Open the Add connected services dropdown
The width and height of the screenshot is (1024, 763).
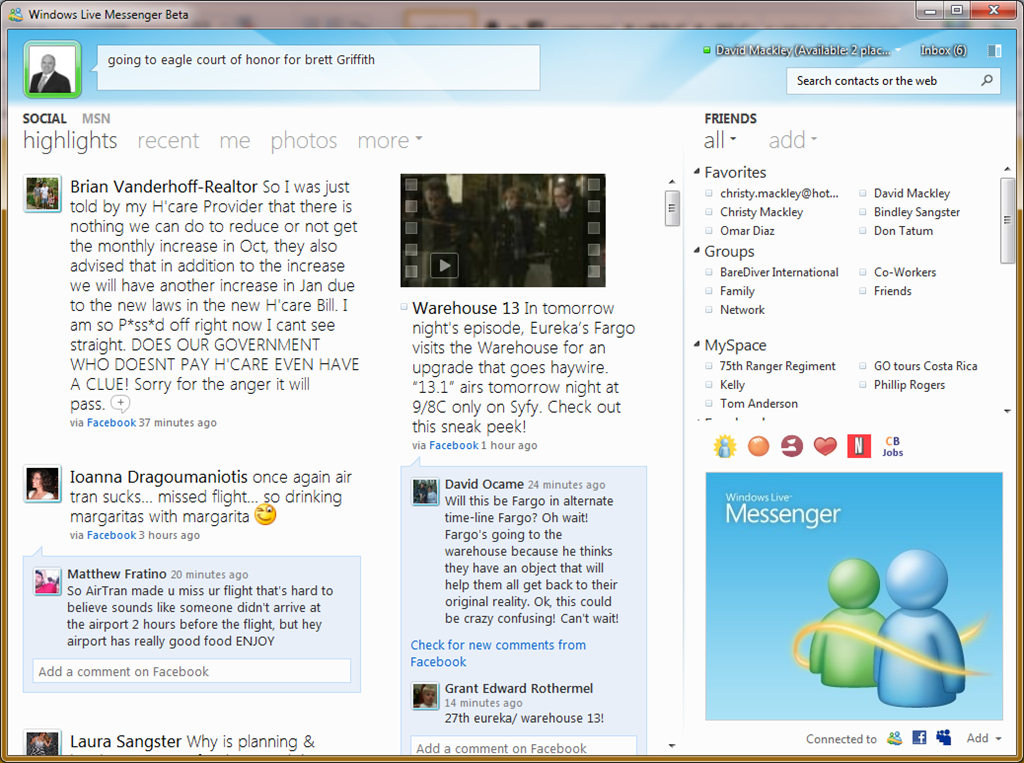point(984,738)
